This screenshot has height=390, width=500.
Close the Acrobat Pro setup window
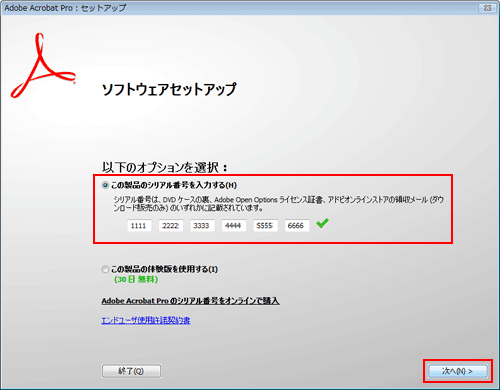pos(487,8)
